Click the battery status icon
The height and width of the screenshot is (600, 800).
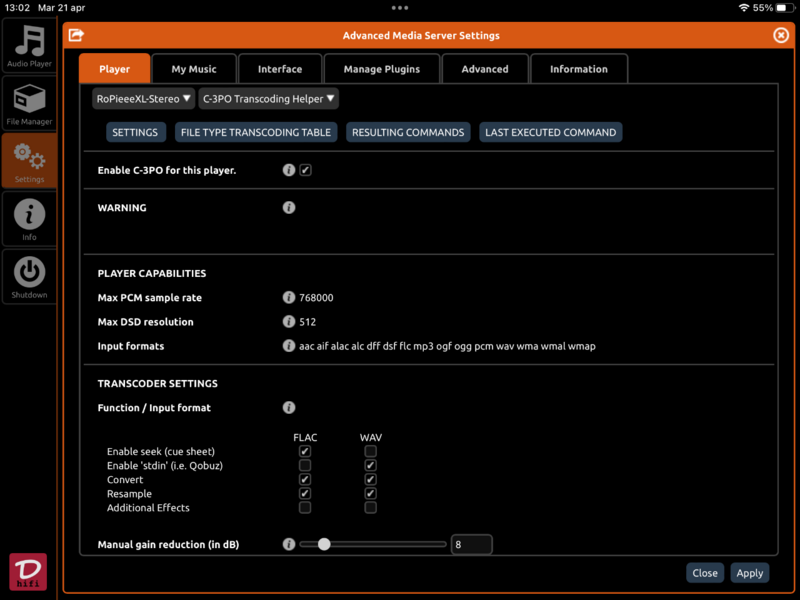pyautogui.click(x=783, y=8)
